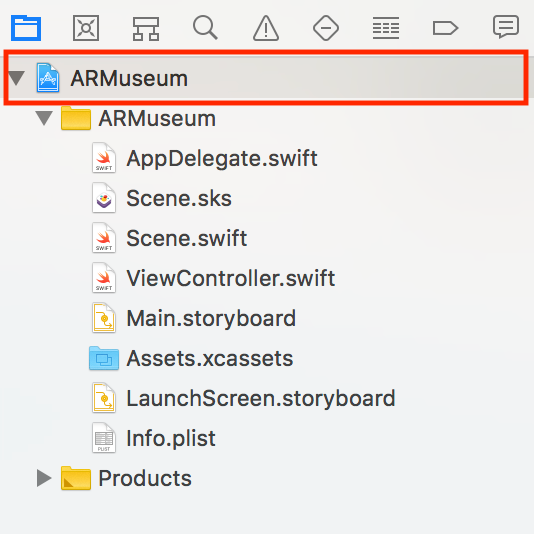Viewport: 534px width, 534px height.
Task: Open the Test navigator diamond icon
Action: (326, 28)
